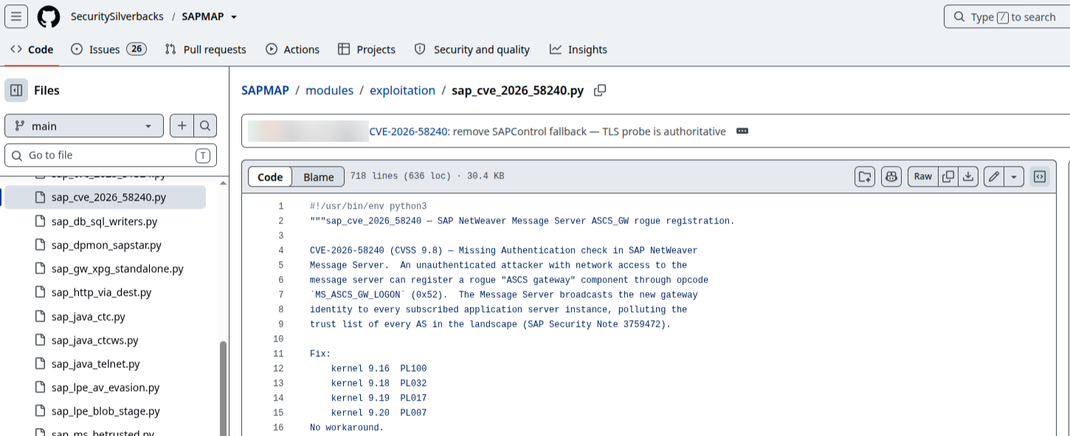Click the 'No workaround.' code line

[x=347, y=428]
